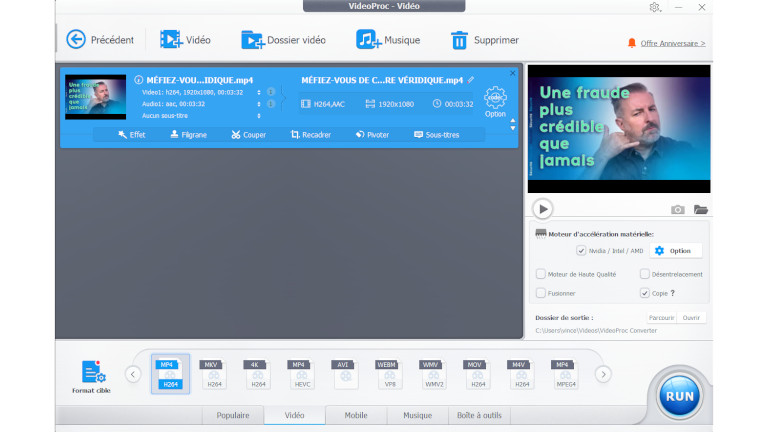Show info for the Video1 track
768x432 pixels.
[x=271, y=92]
